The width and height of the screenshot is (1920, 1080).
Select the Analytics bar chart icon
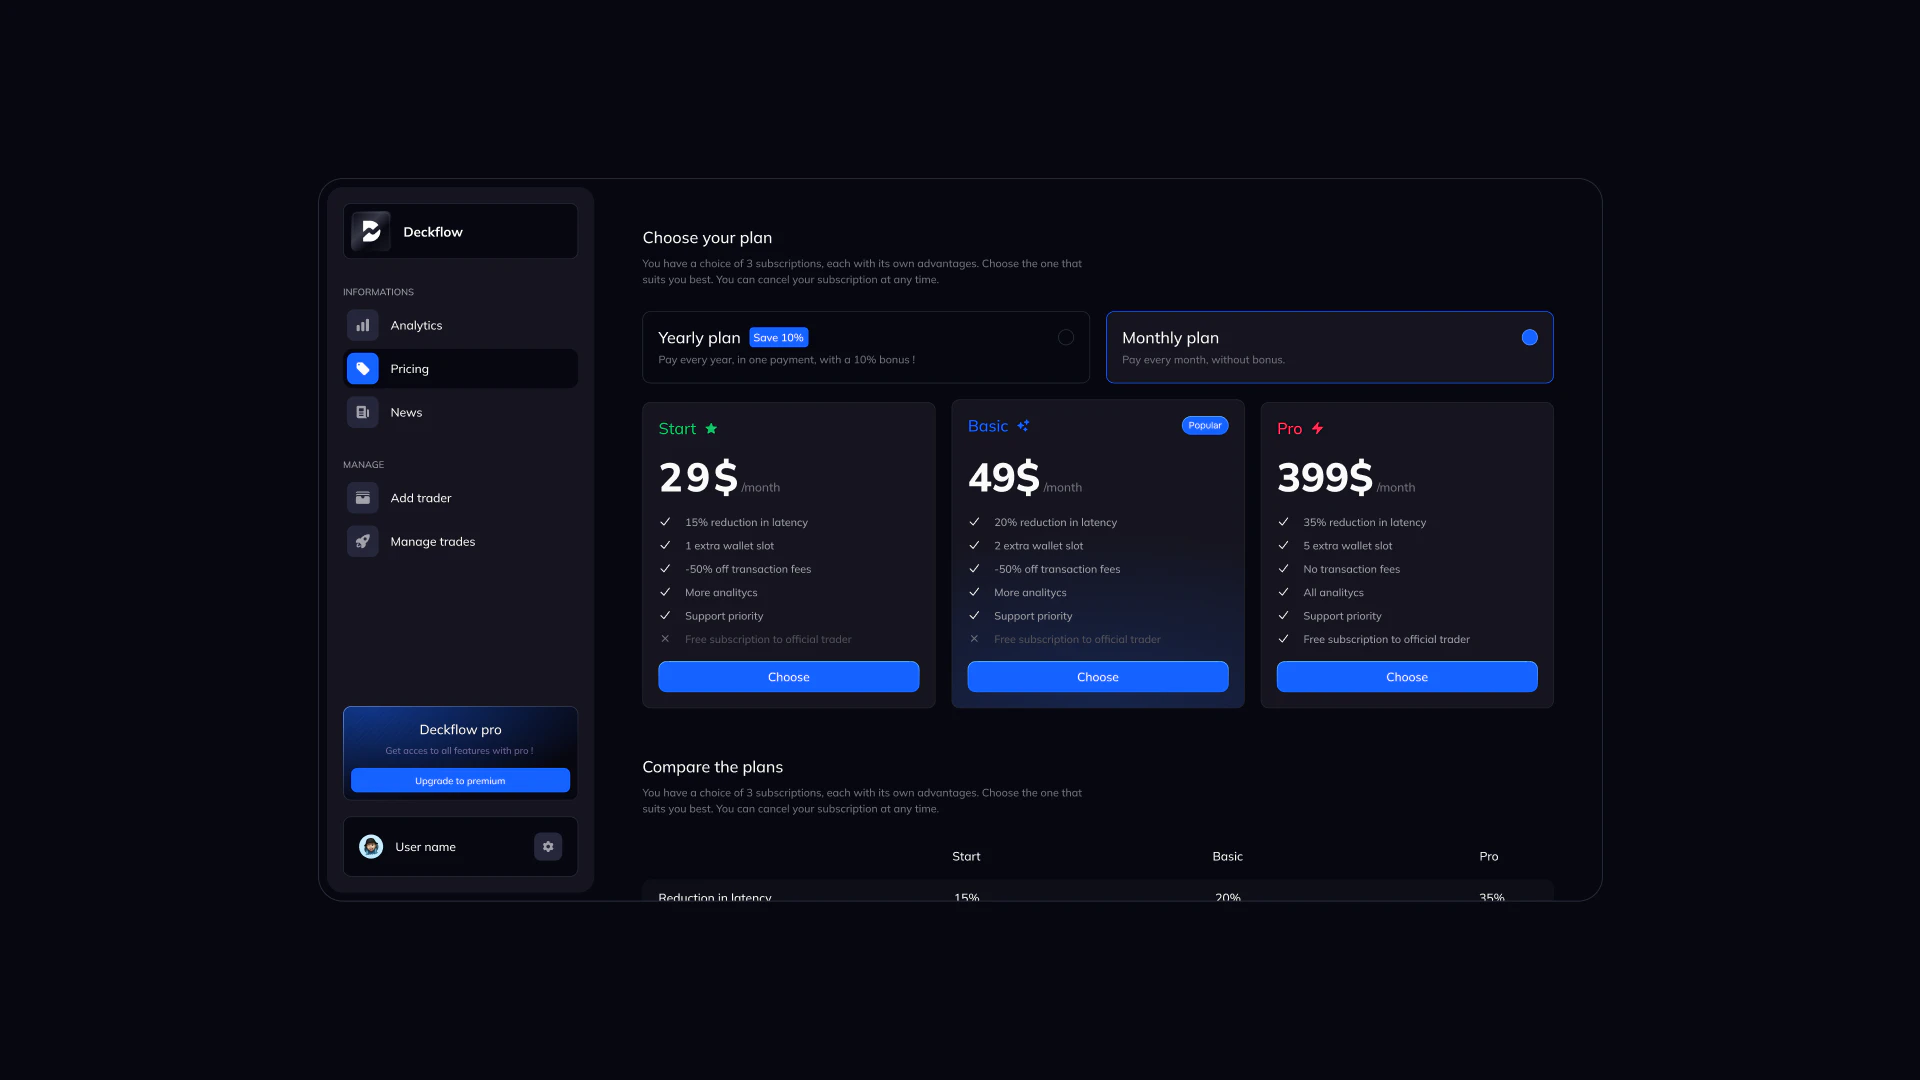point(362,325)
